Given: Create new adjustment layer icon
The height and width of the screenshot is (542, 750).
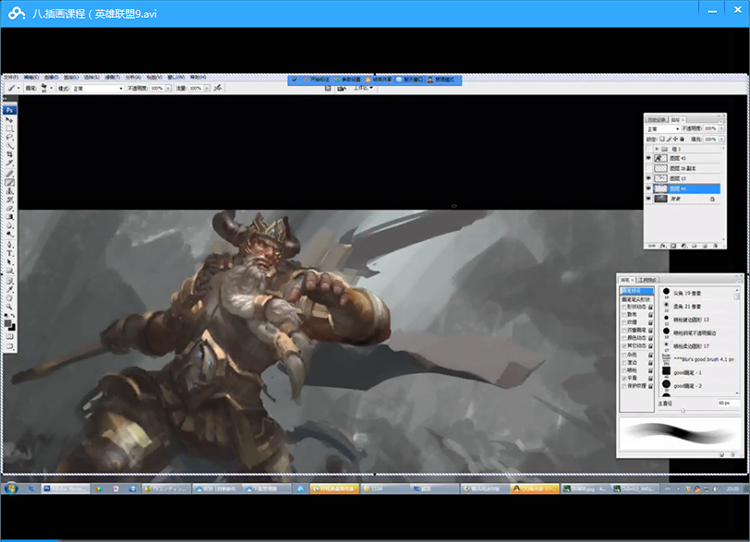Looking at the screenshot, I should pyautogui.click(x=684, y=245).
